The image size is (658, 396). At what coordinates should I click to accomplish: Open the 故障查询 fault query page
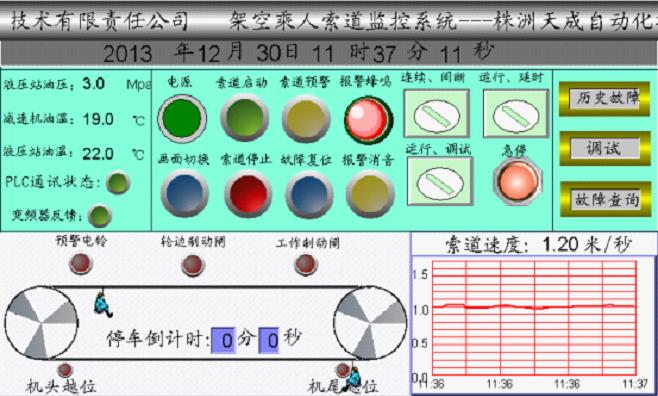(605, 199)
